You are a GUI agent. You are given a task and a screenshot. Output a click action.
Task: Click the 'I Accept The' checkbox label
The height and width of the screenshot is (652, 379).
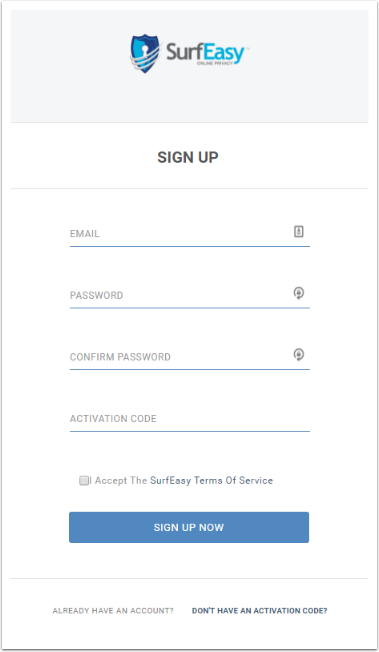[x=119, y=481]
